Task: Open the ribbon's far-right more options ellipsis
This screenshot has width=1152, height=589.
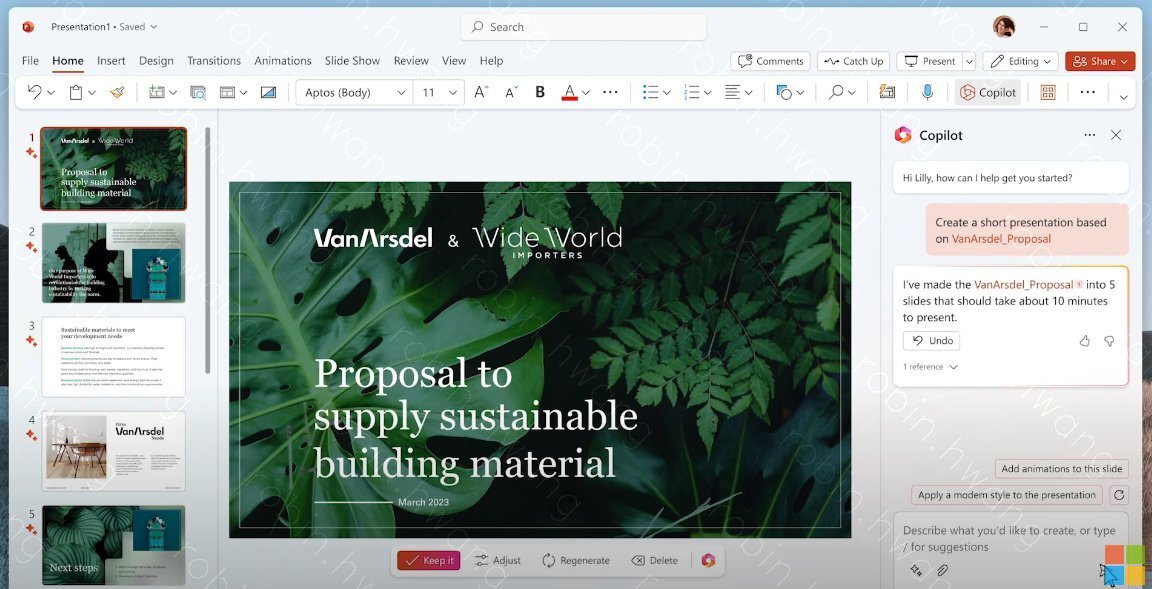Action: coord(1088,92)
